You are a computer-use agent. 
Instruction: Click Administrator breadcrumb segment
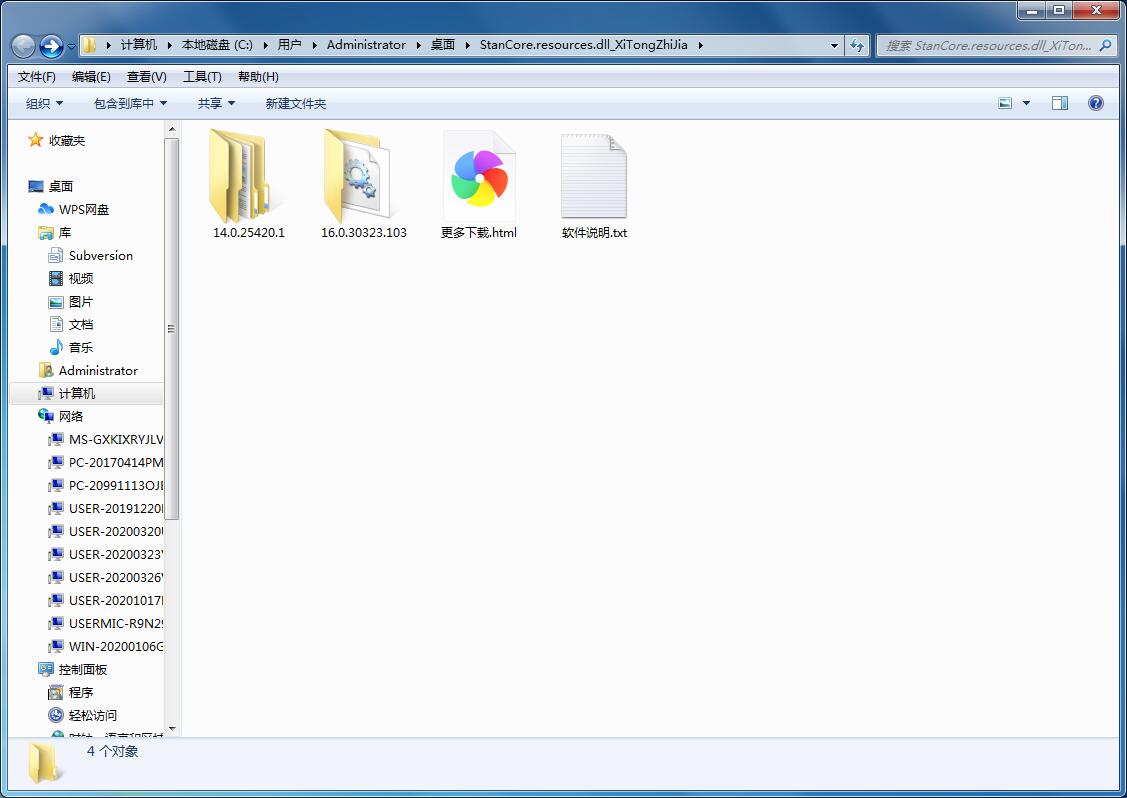366,45
